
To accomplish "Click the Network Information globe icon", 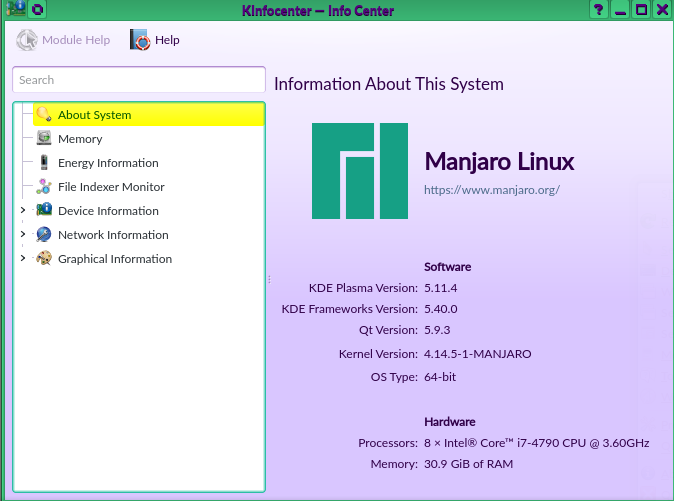I will [x=44, y=235].
